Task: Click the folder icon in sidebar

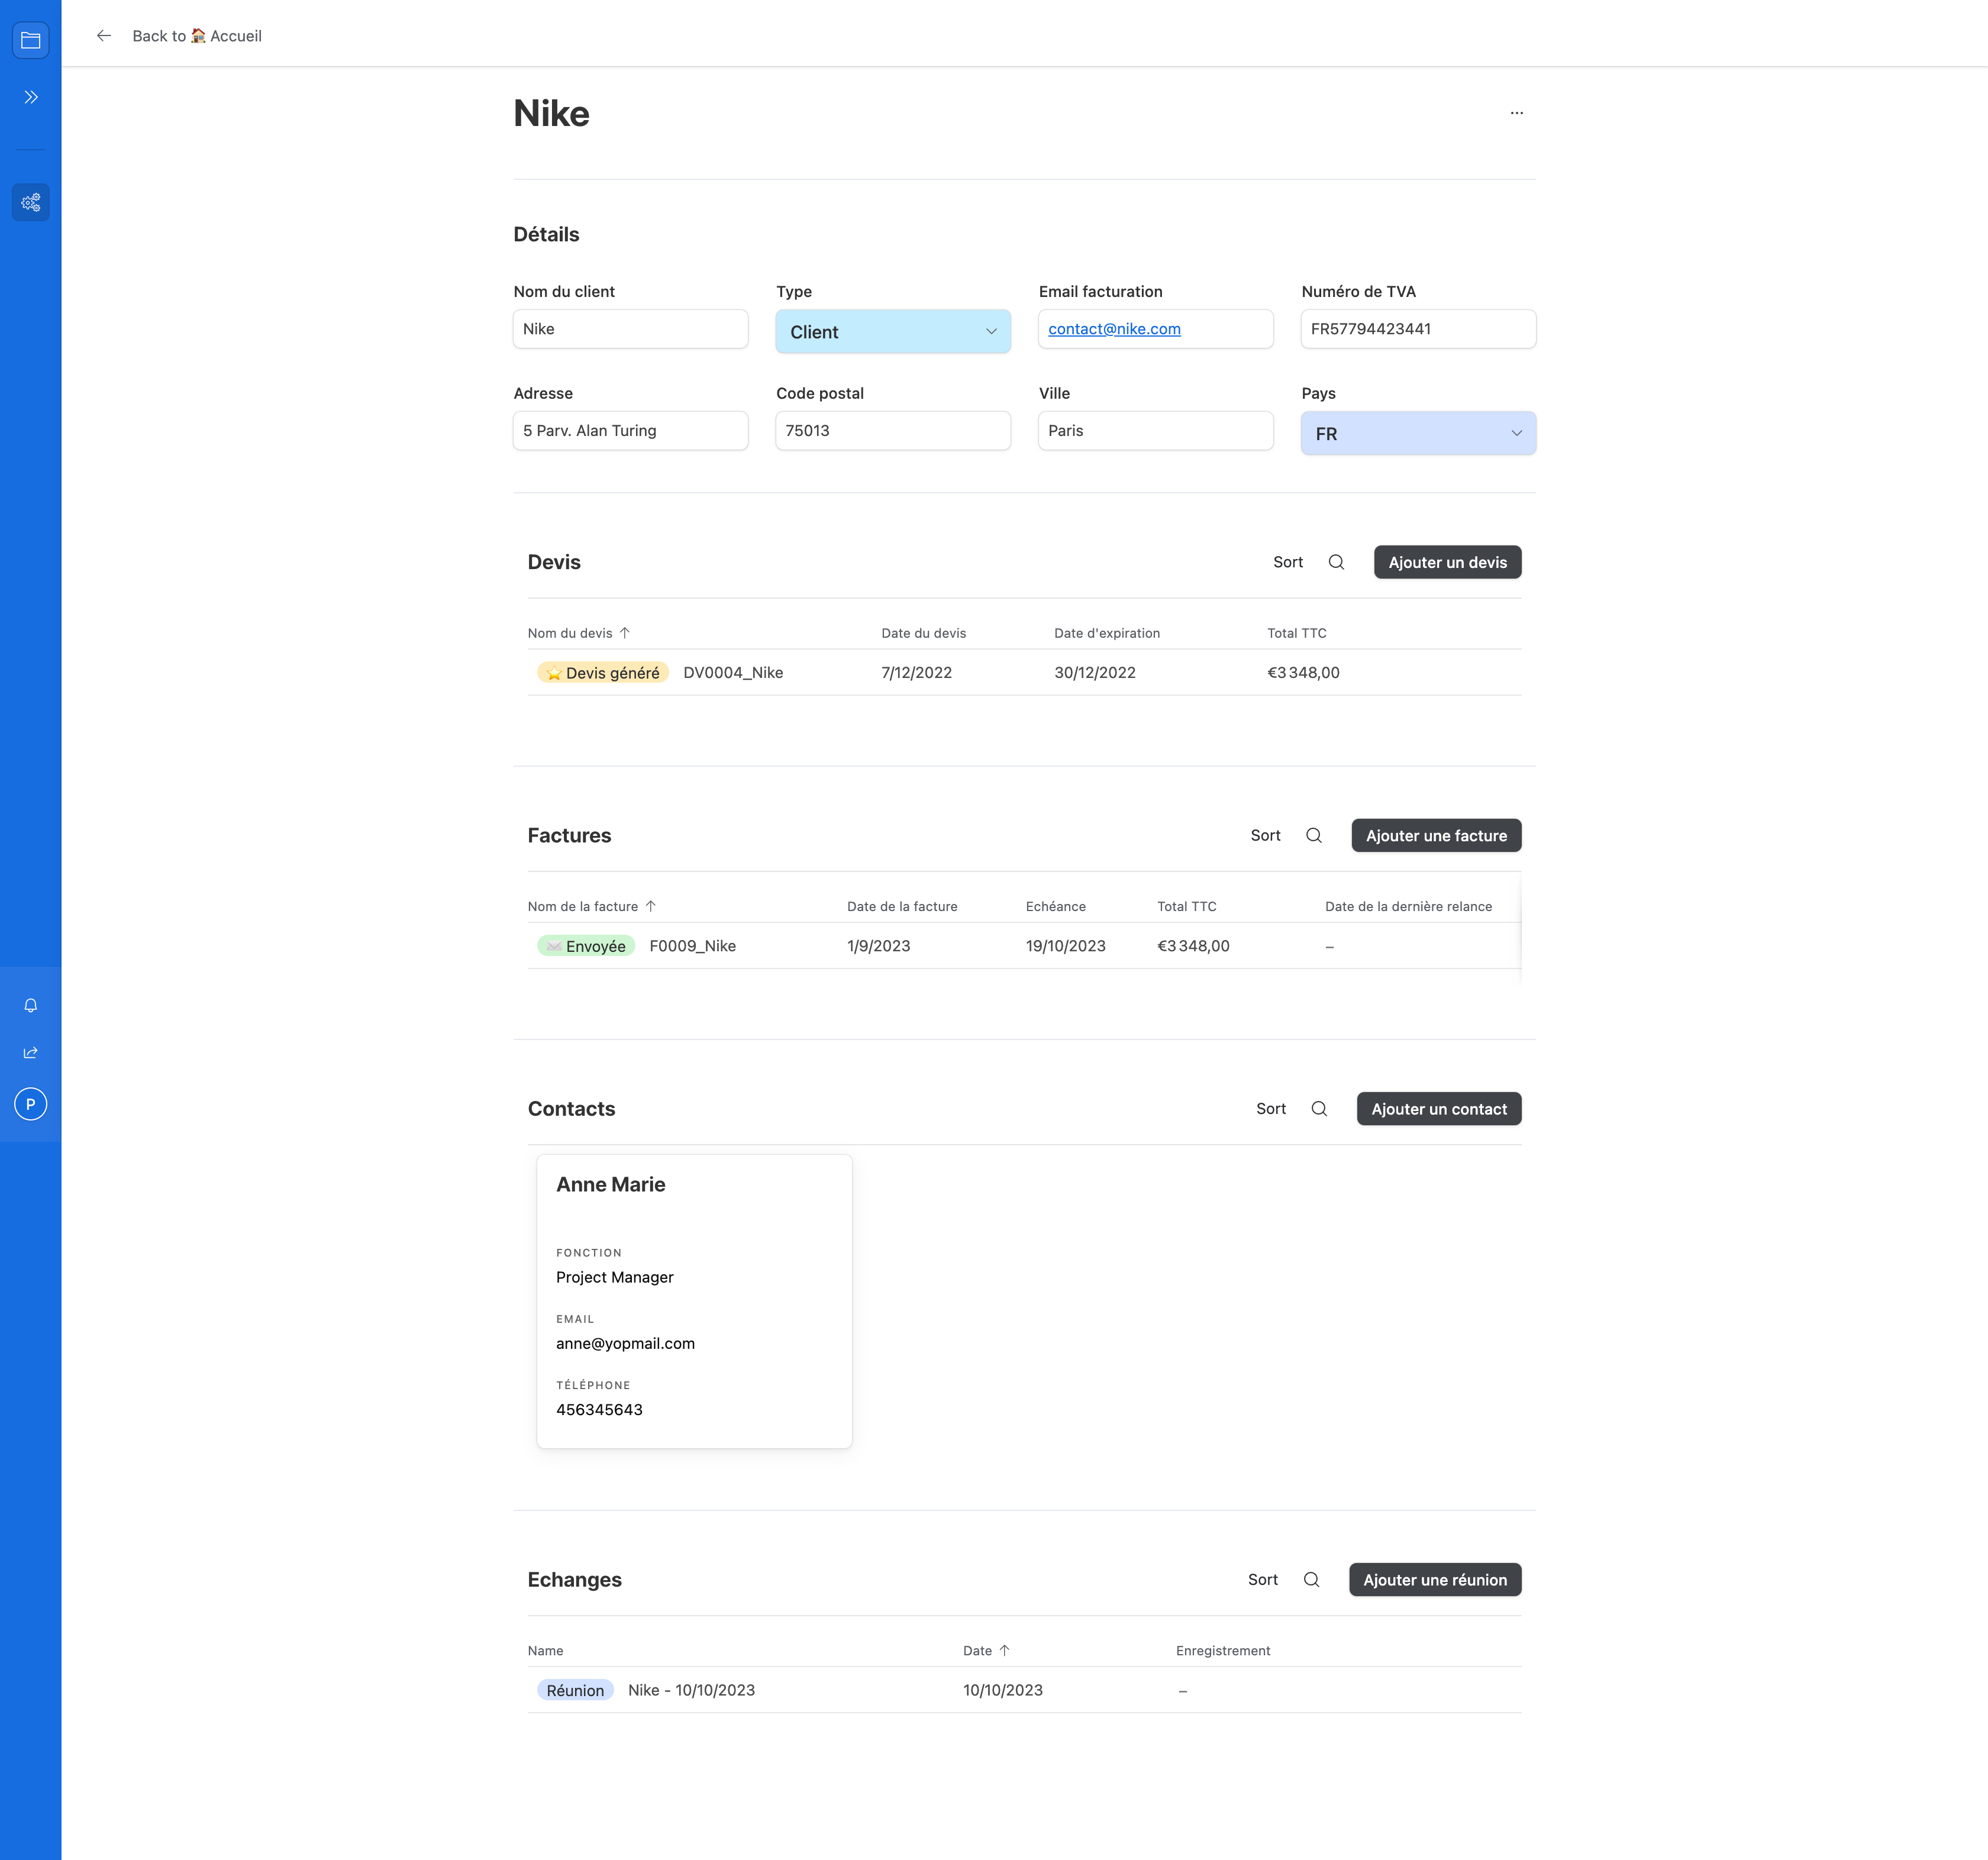Action: click(31, 40)
